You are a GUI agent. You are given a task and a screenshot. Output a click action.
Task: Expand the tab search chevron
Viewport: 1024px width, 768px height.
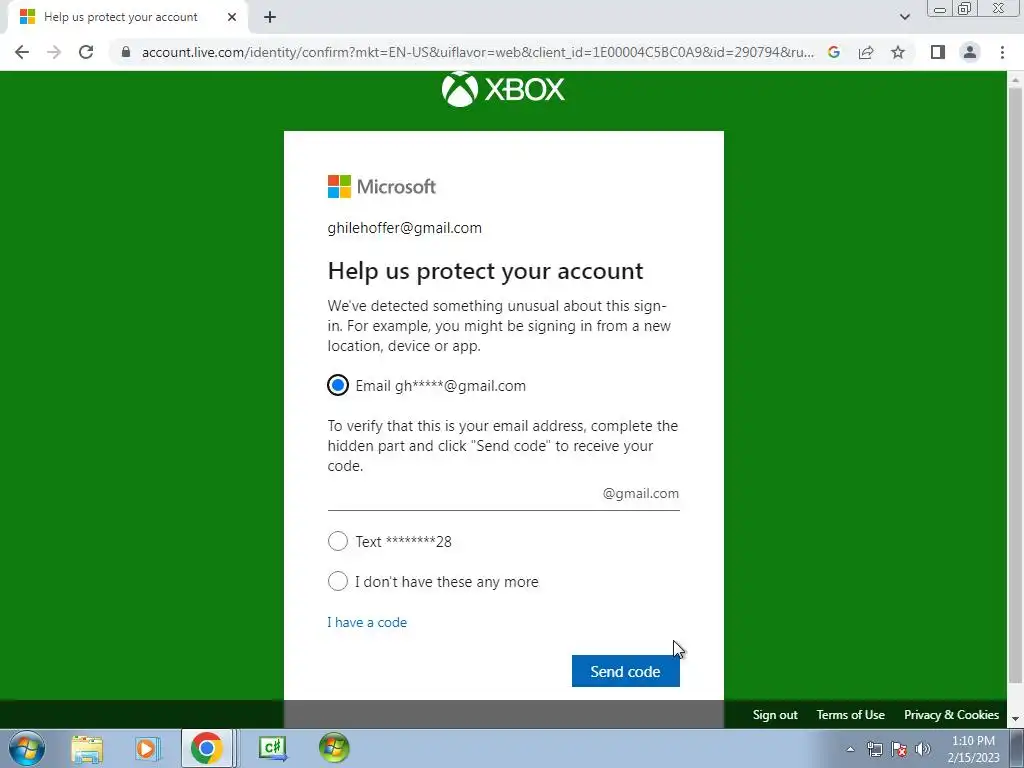904,18
